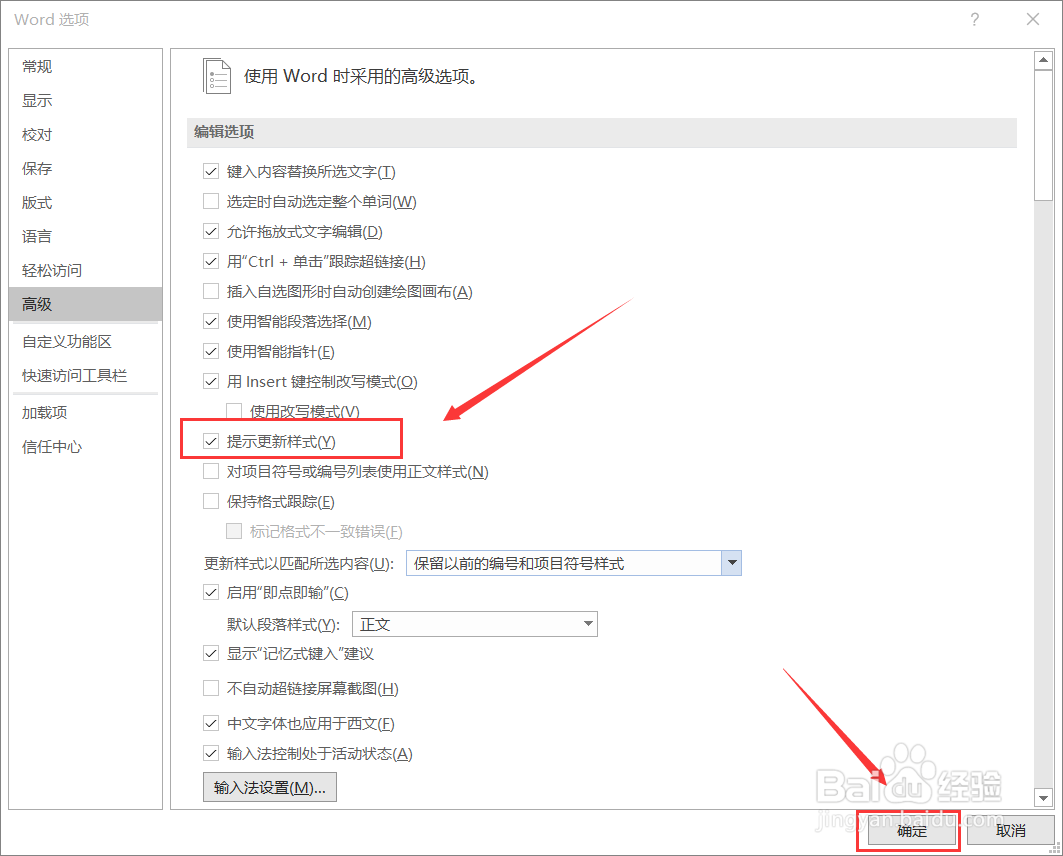This screenshot has width=1063, height=856.
Task: Click the scrollbar down arrow
Action: coord(1043,798)
